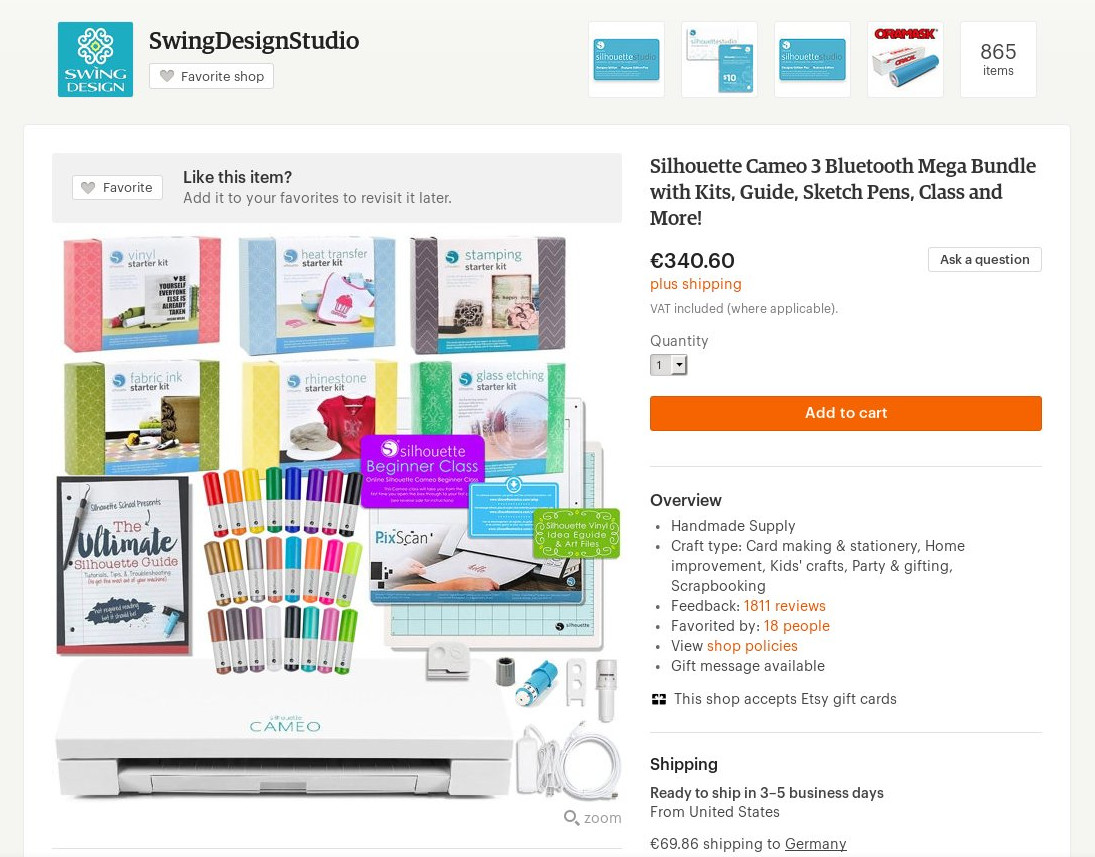Viewport: 1095px width, 857px height.
Task: Toggle Favorite shop for SwingDesignStudio
Action: tap(211, 76)
